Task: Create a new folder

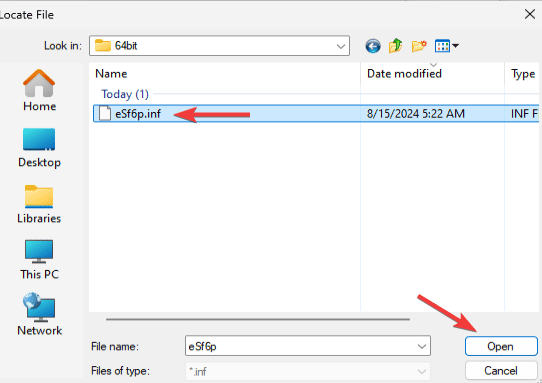Action: 419,46
